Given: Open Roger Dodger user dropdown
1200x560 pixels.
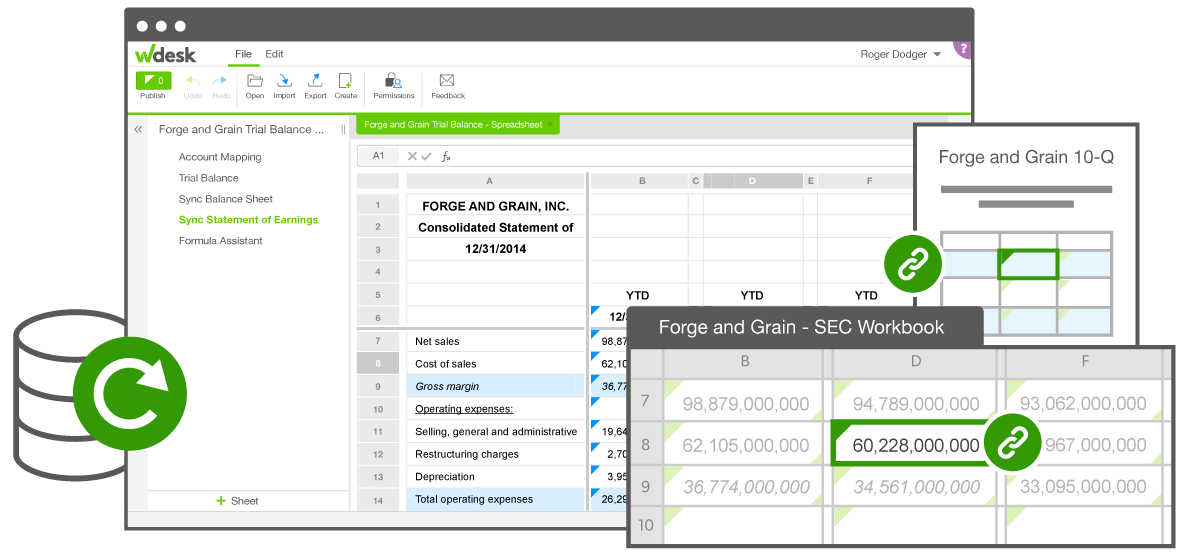Looking at the screenshot, I should coord(901,54).
